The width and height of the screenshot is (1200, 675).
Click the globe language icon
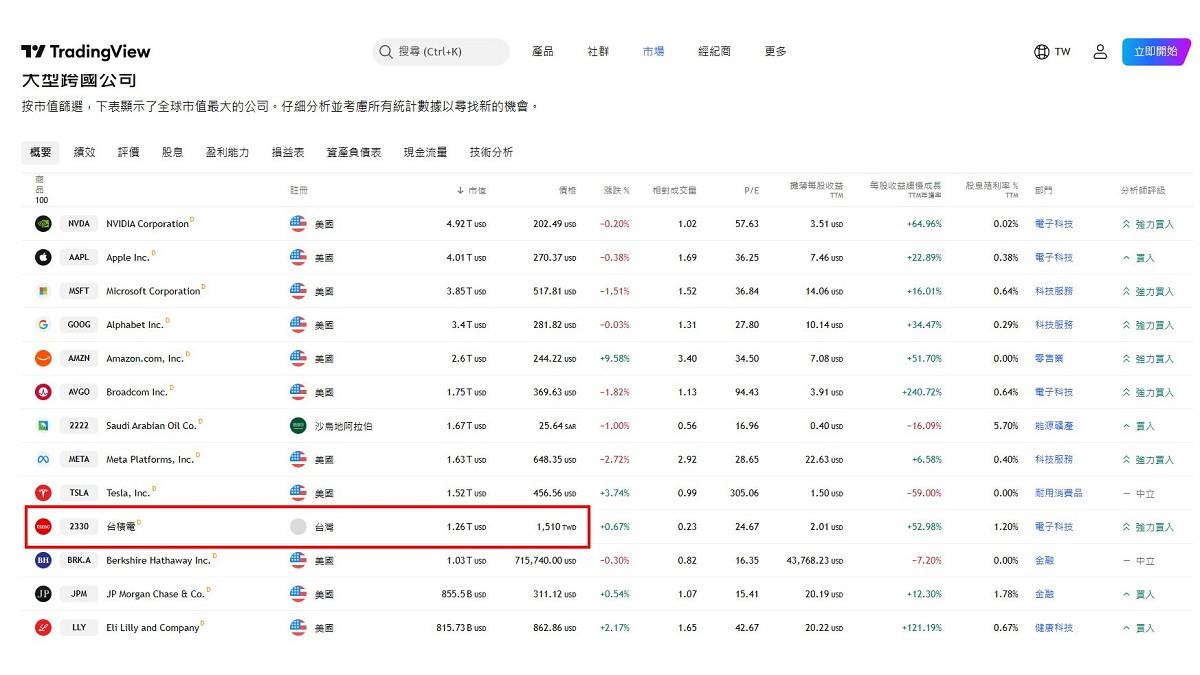click(1042, 52)
